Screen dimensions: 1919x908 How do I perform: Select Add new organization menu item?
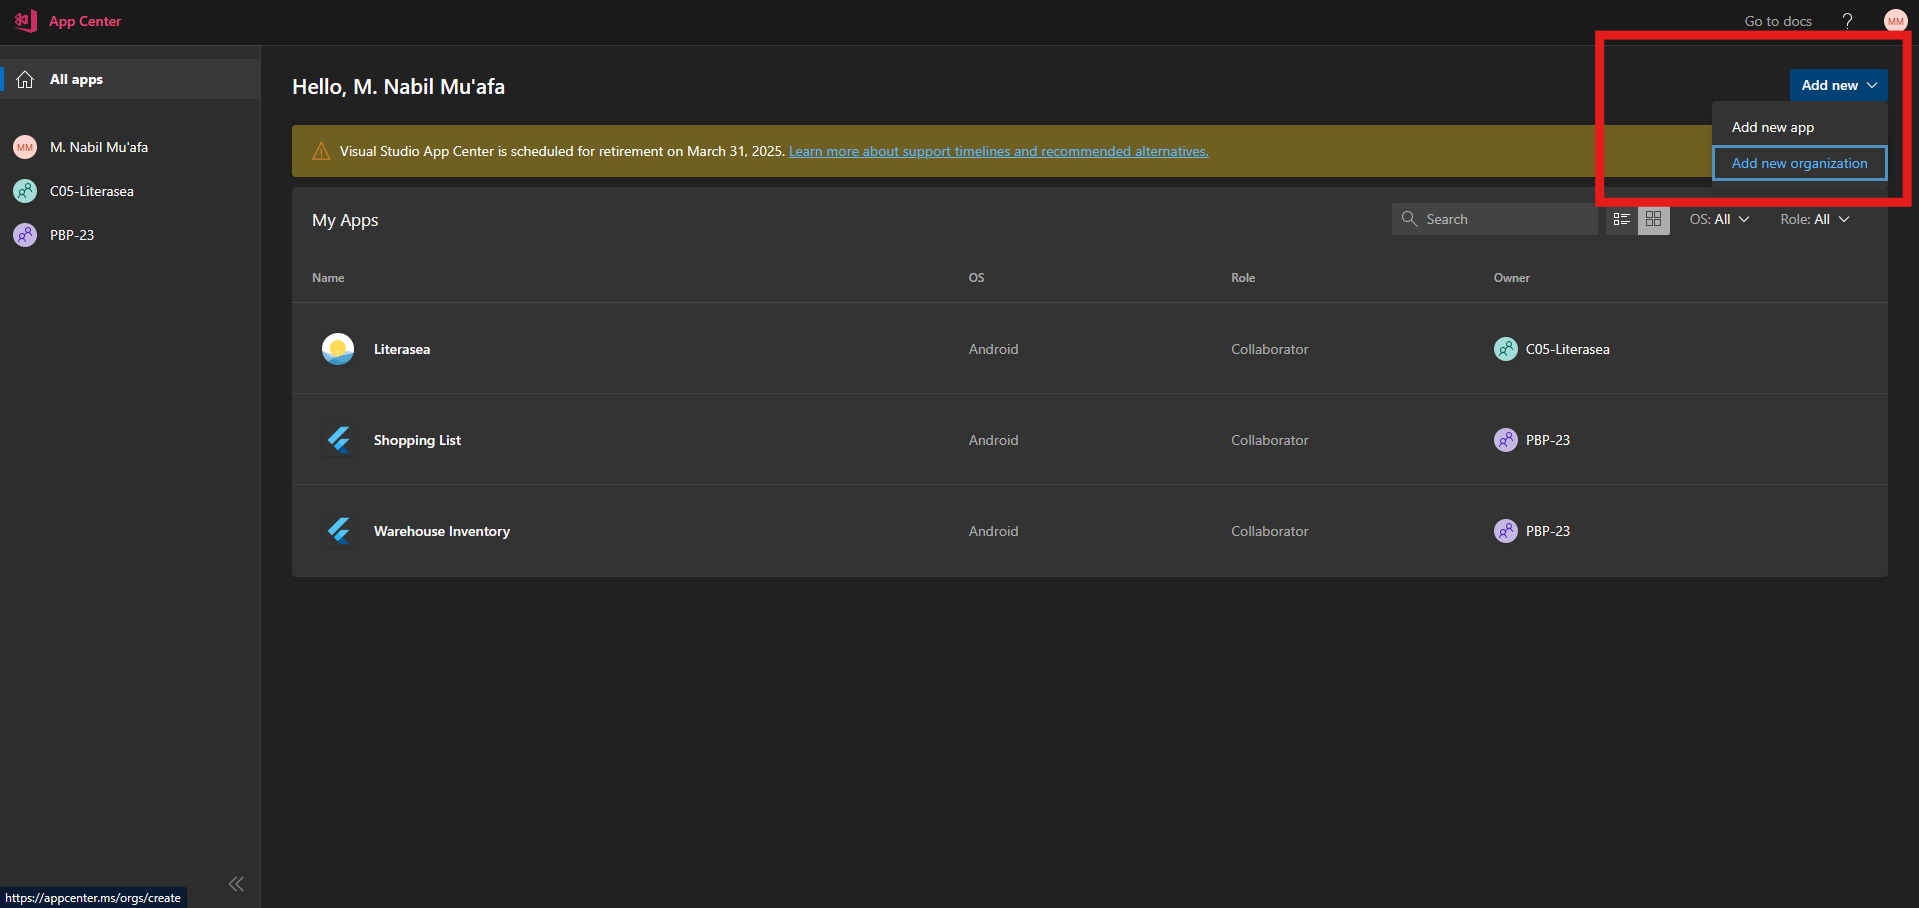coord(1799,163)
